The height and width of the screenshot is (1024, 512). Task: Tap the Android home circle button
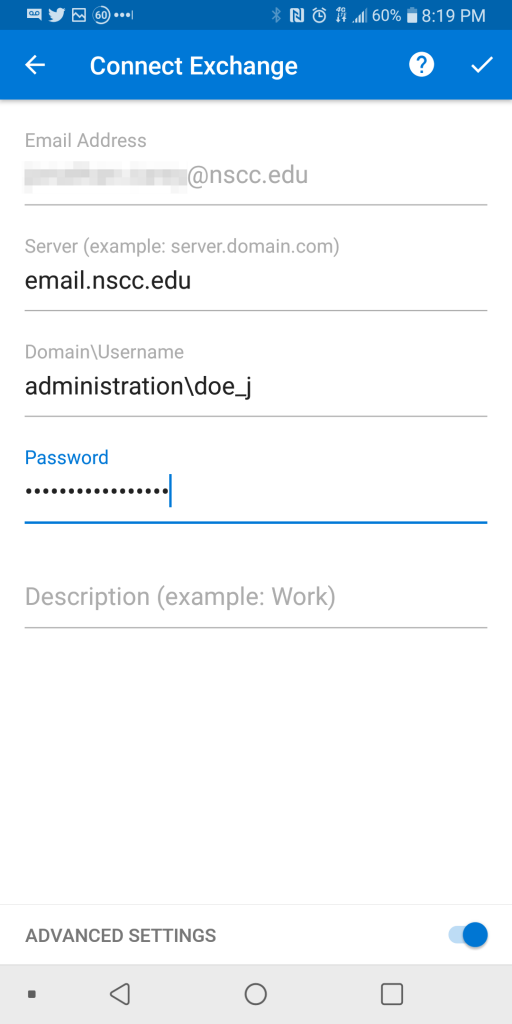coord(255,994)
